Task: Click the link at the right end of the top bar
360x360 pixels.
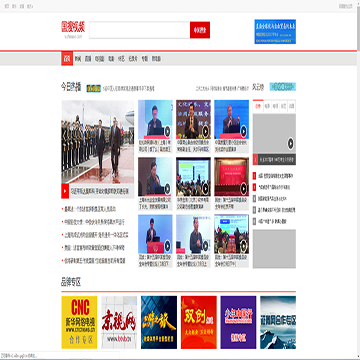Action: [346, 6]
